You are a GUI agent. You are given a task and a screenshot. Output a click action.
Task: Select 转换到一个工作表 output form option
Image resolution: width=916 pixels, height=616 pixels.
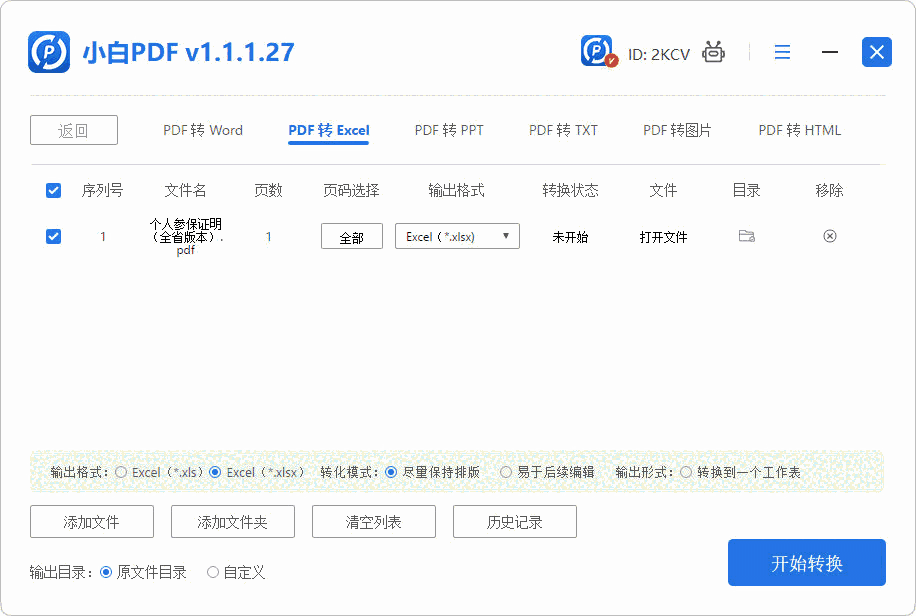point(685,472)
